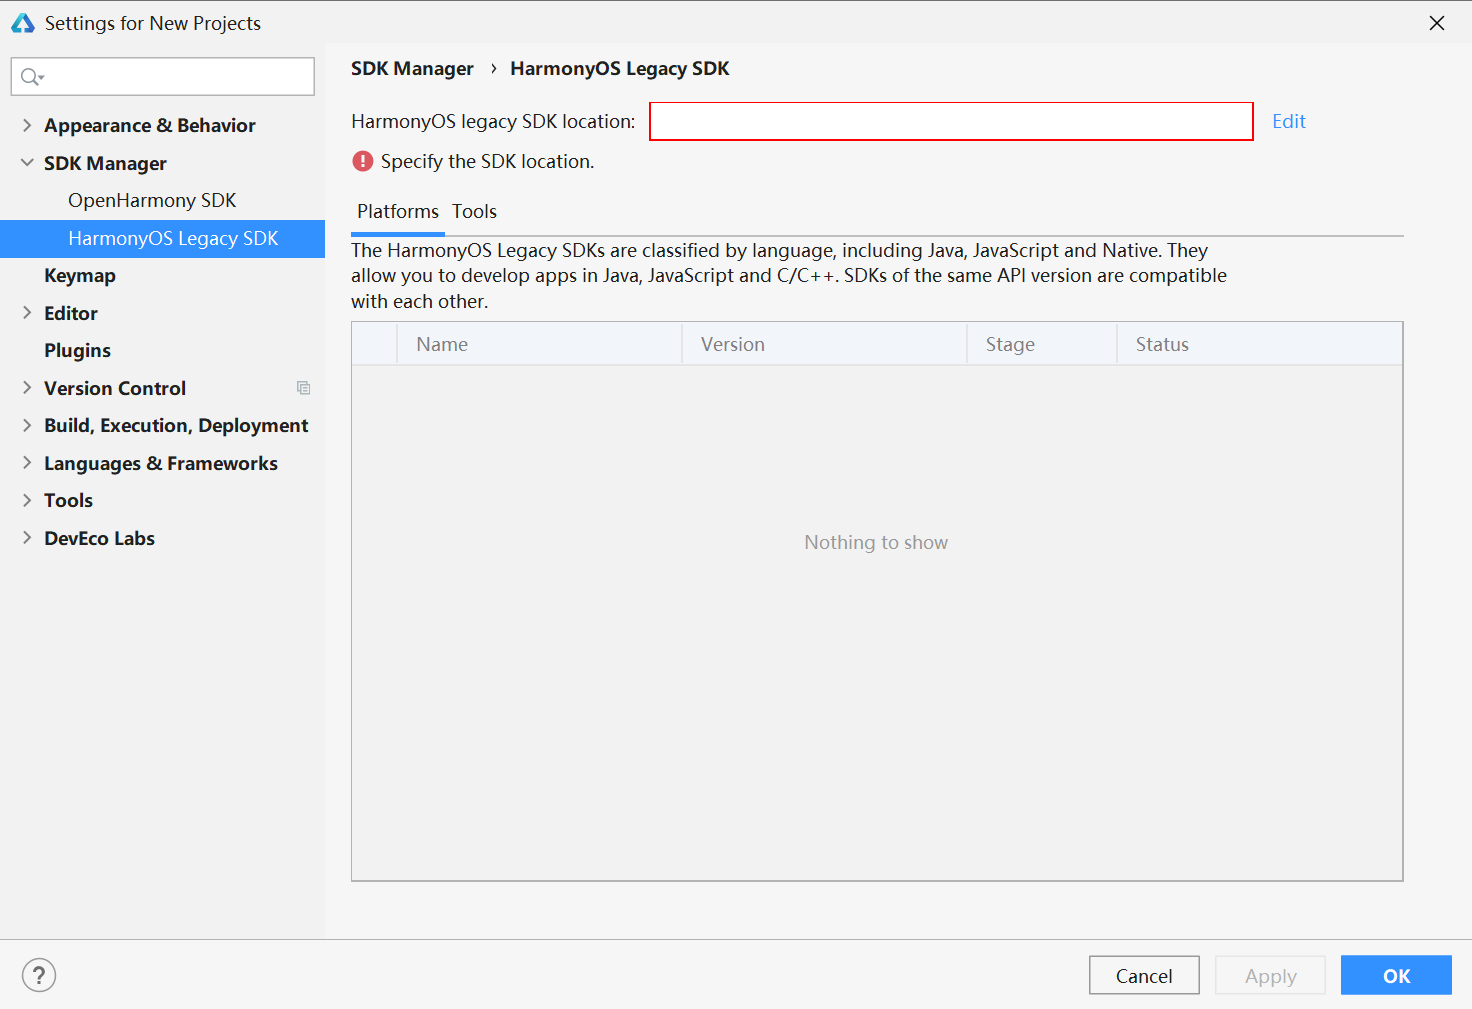1472x1009 pixels.
Task: Expand the Version Control section
Action: pos(27,388)
